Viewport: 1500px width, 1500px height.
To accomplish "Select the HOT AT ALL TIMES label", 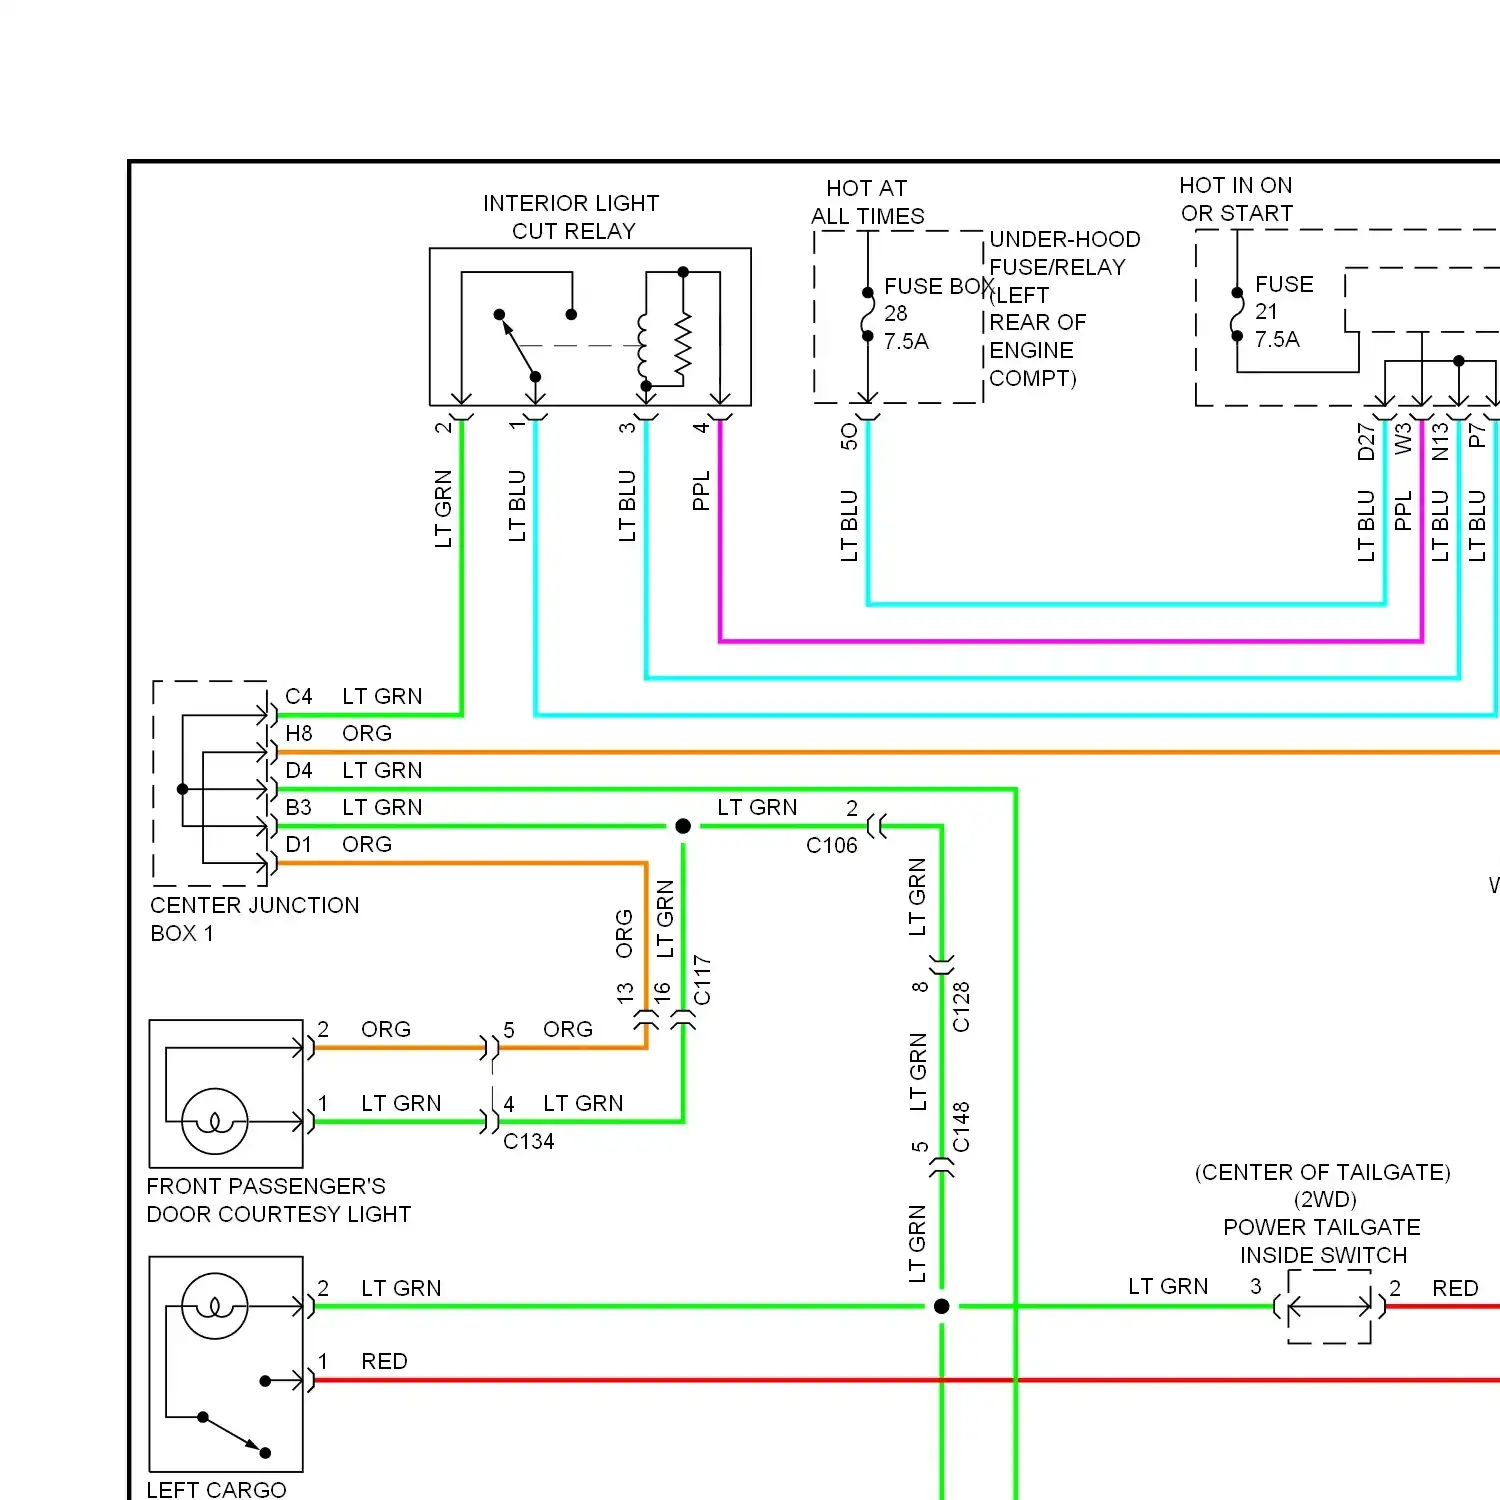I will coord(867,202).
